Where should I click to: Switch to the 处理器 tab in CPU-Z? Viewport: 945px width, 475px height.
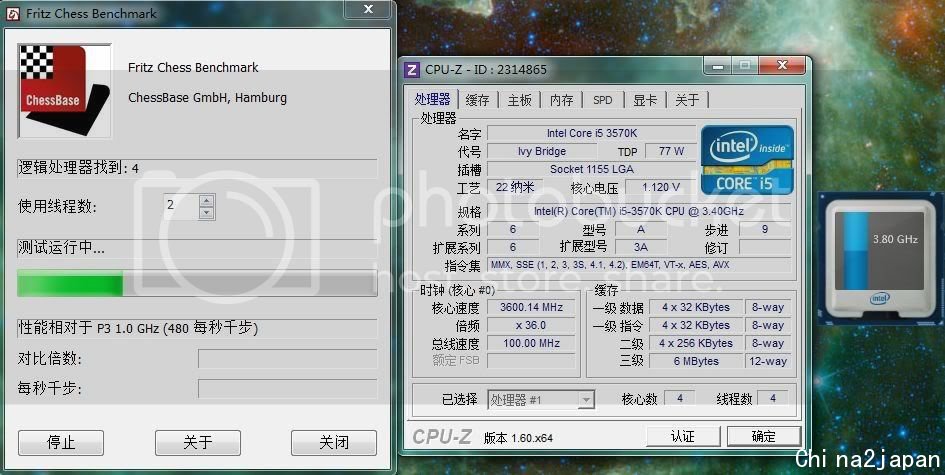433,99
